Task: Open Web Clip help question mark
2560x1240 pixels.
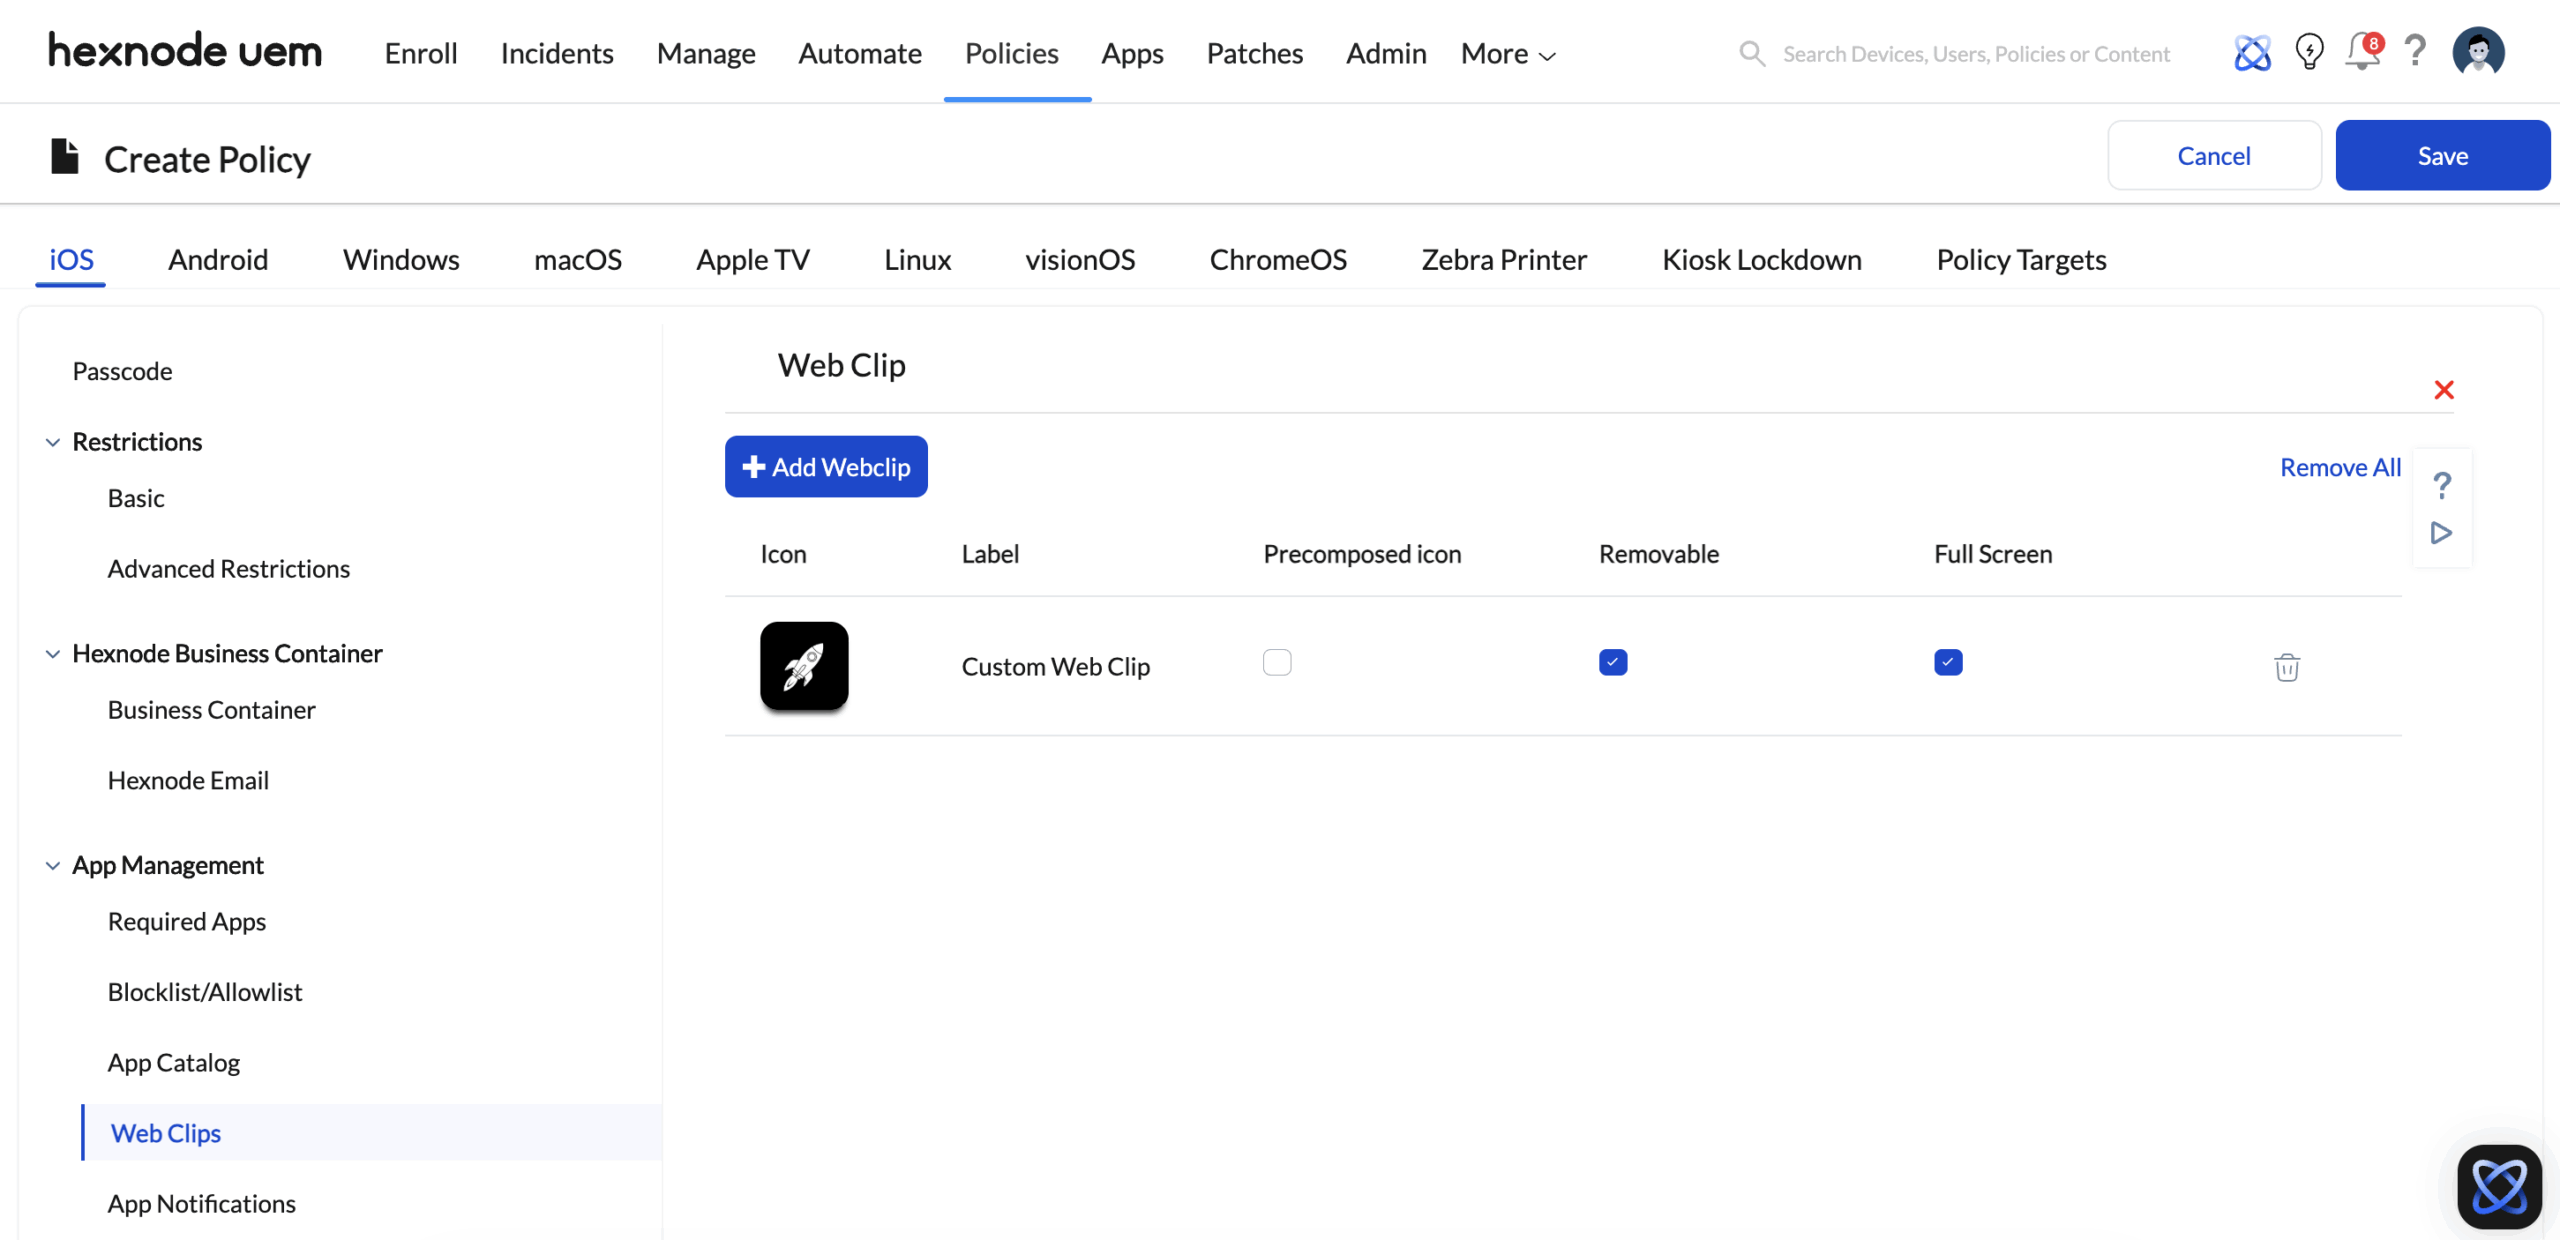Action: pyautogui.click(x=2442, y=485)
